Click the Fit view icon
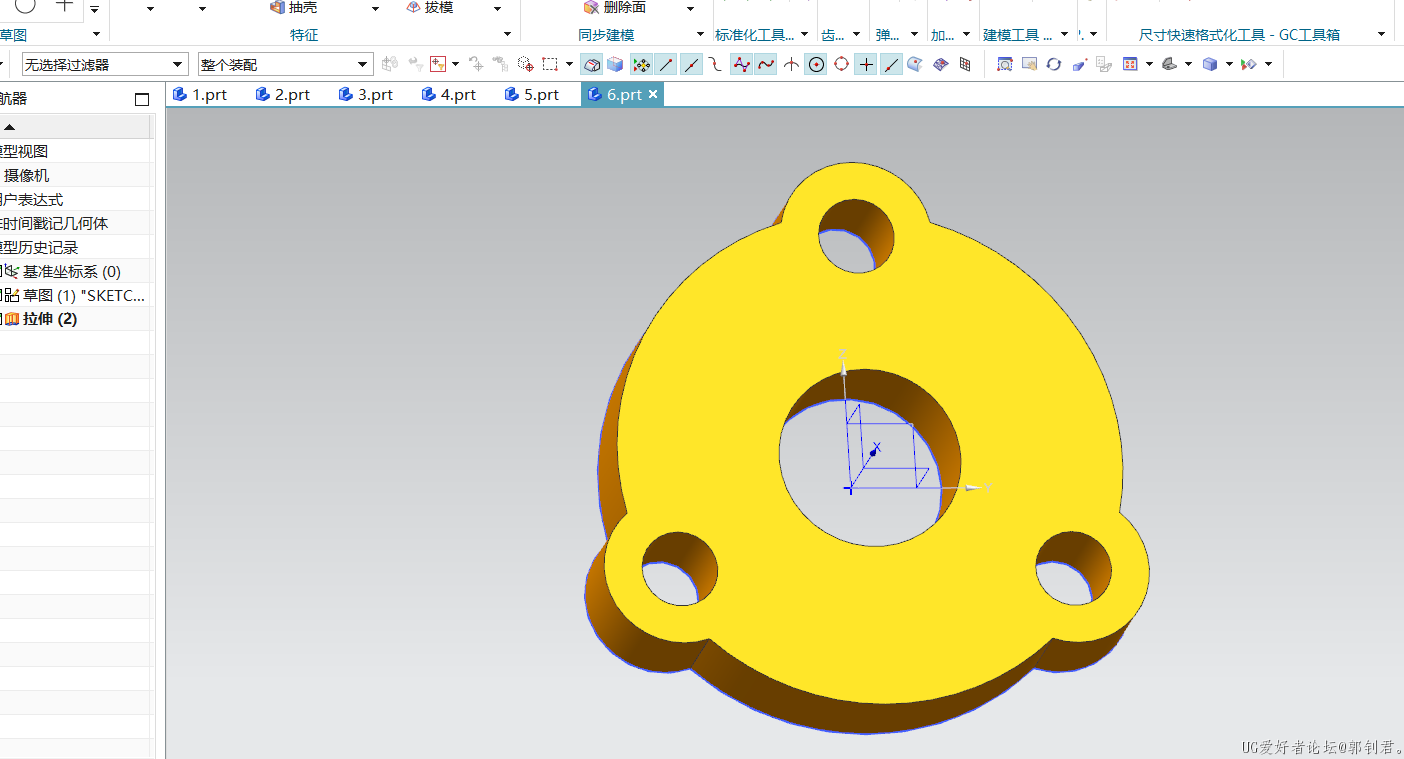Screen dimensions: 1404x759 tap(1130, 64)
